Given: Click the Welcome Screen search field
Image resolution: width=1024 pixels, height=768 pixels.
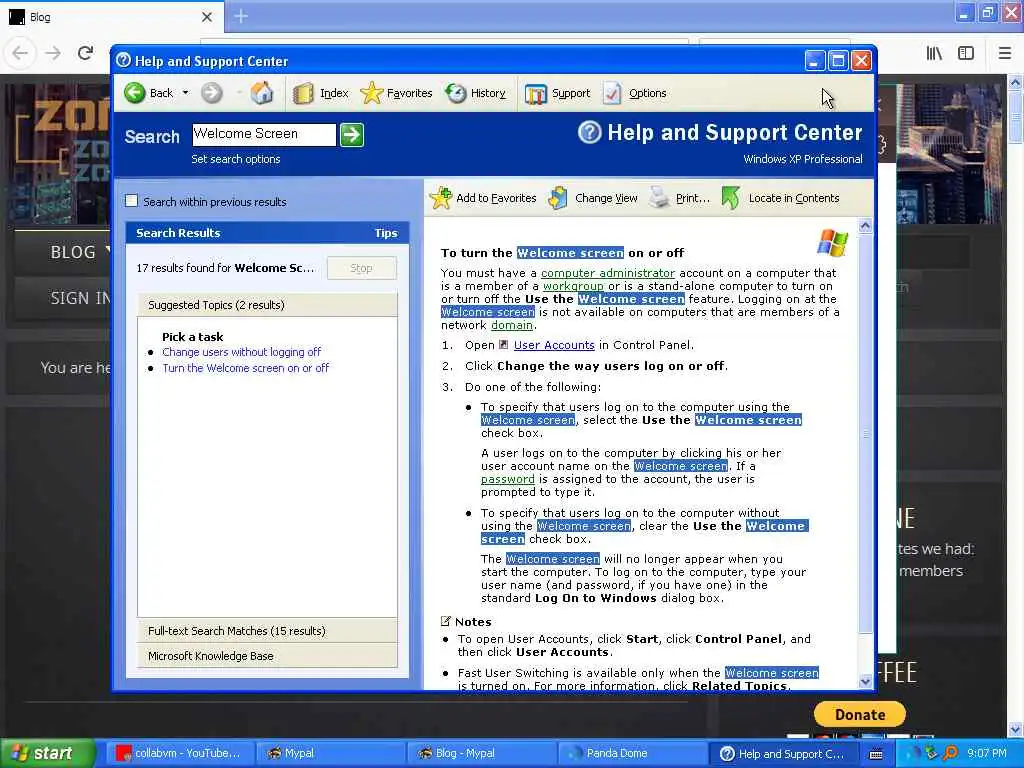Looking at the screenshot, I should click(264, 135).
